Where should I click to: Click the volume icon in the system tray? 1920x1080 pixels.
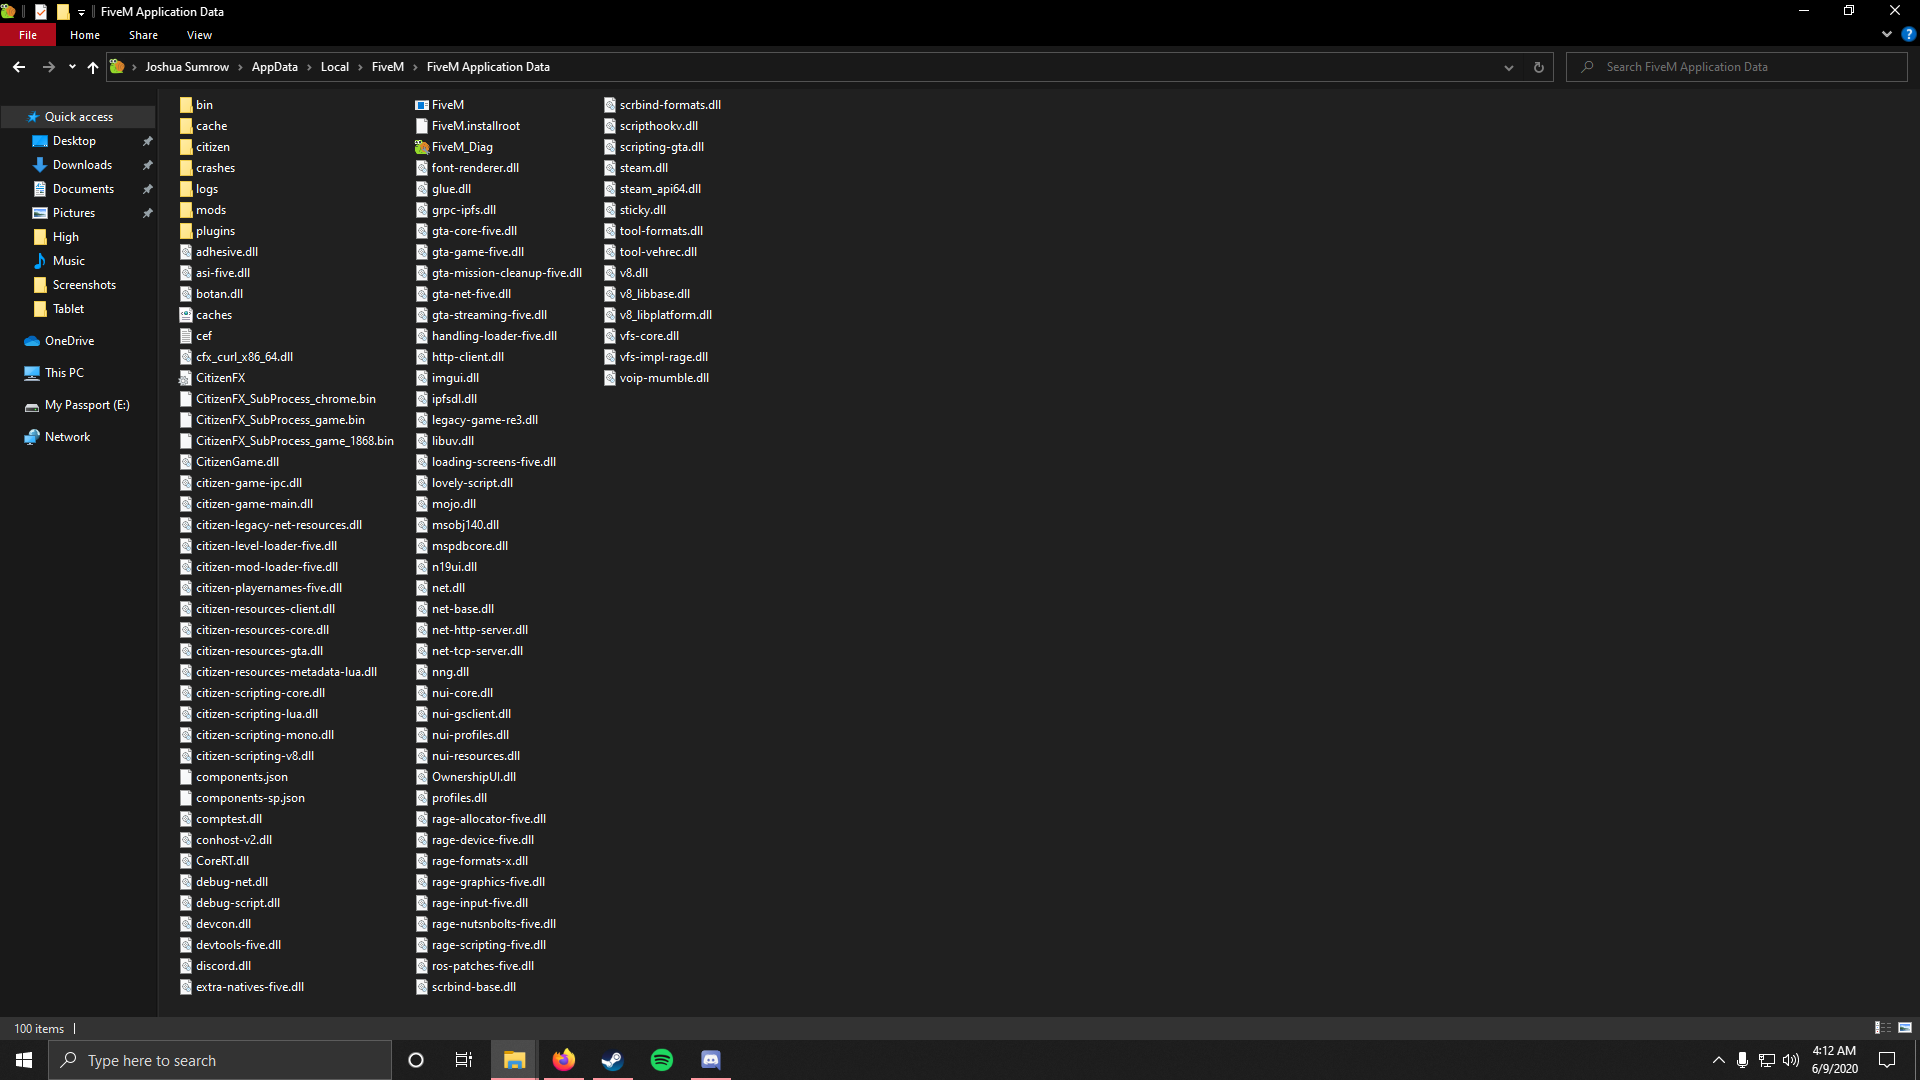pyautogui.click(x=1793, y=1060)
